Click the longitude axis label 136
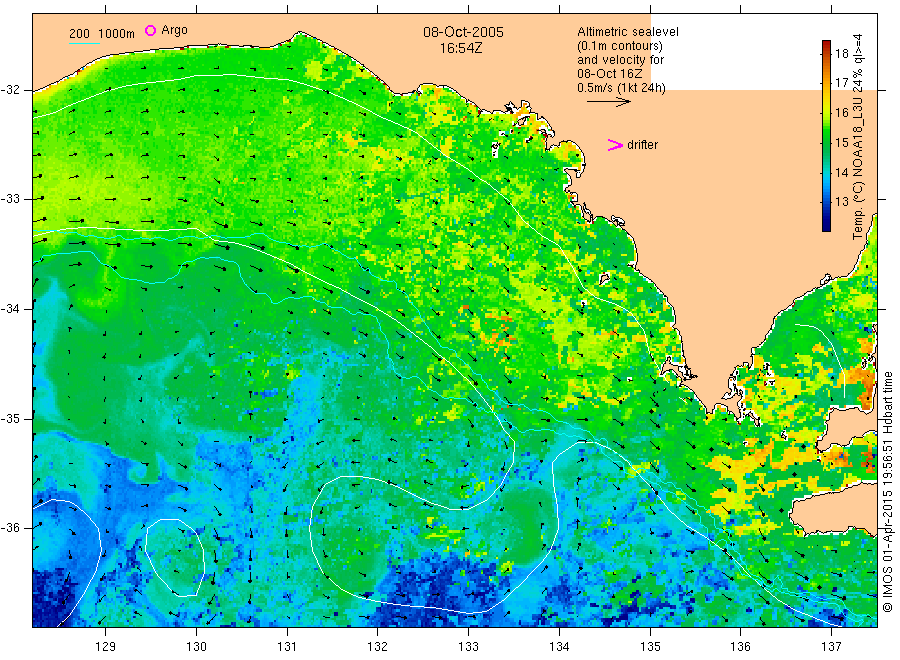 click(740, 647)
